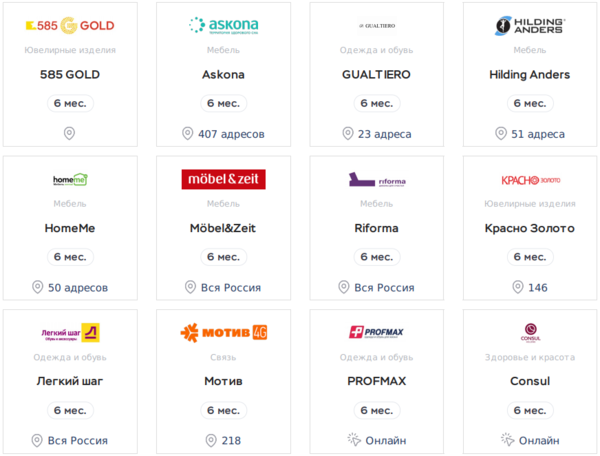Image resolution: width=600 pixels, height=456 pixels.
Task: Click Вся Россия under Möbel&Zeit
Action: tap(231, 288)
